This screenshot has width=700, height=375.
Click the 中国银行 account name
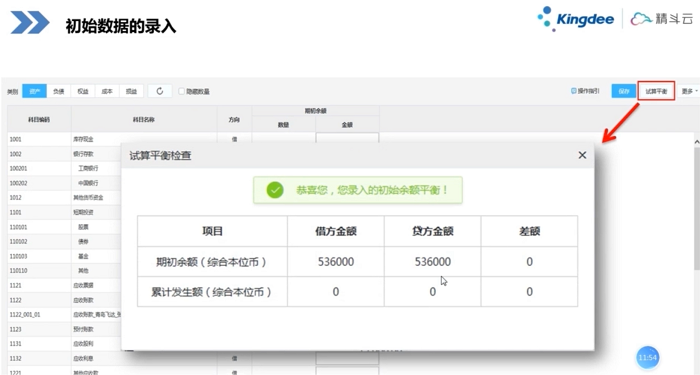[x=88, y=183]
